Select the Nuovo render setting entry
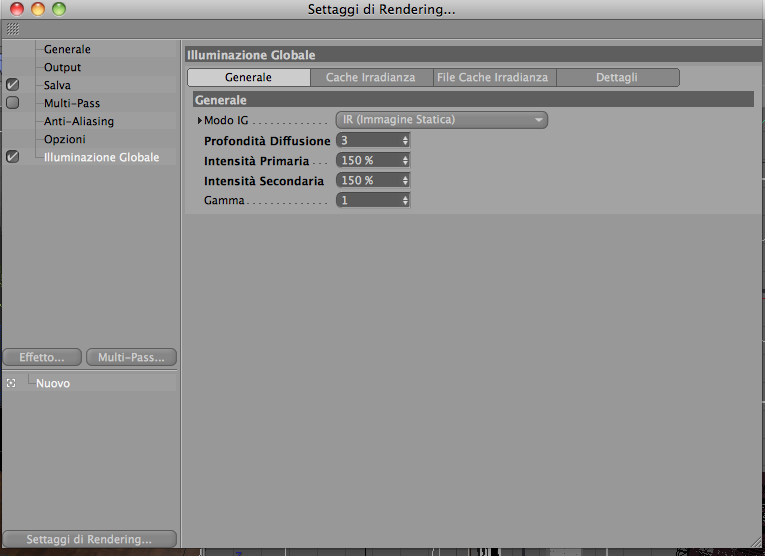 pyautogui.click(x=53, y=383)
